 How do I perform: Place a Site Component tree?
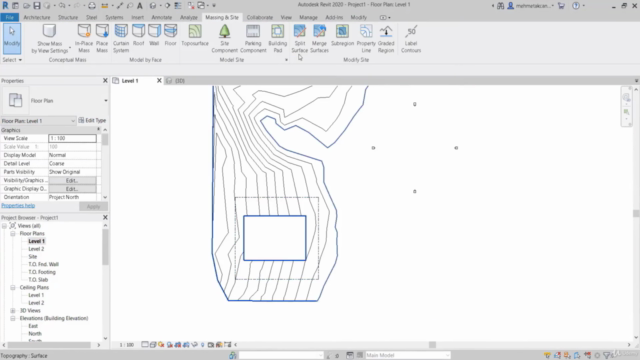coord(224,39)
